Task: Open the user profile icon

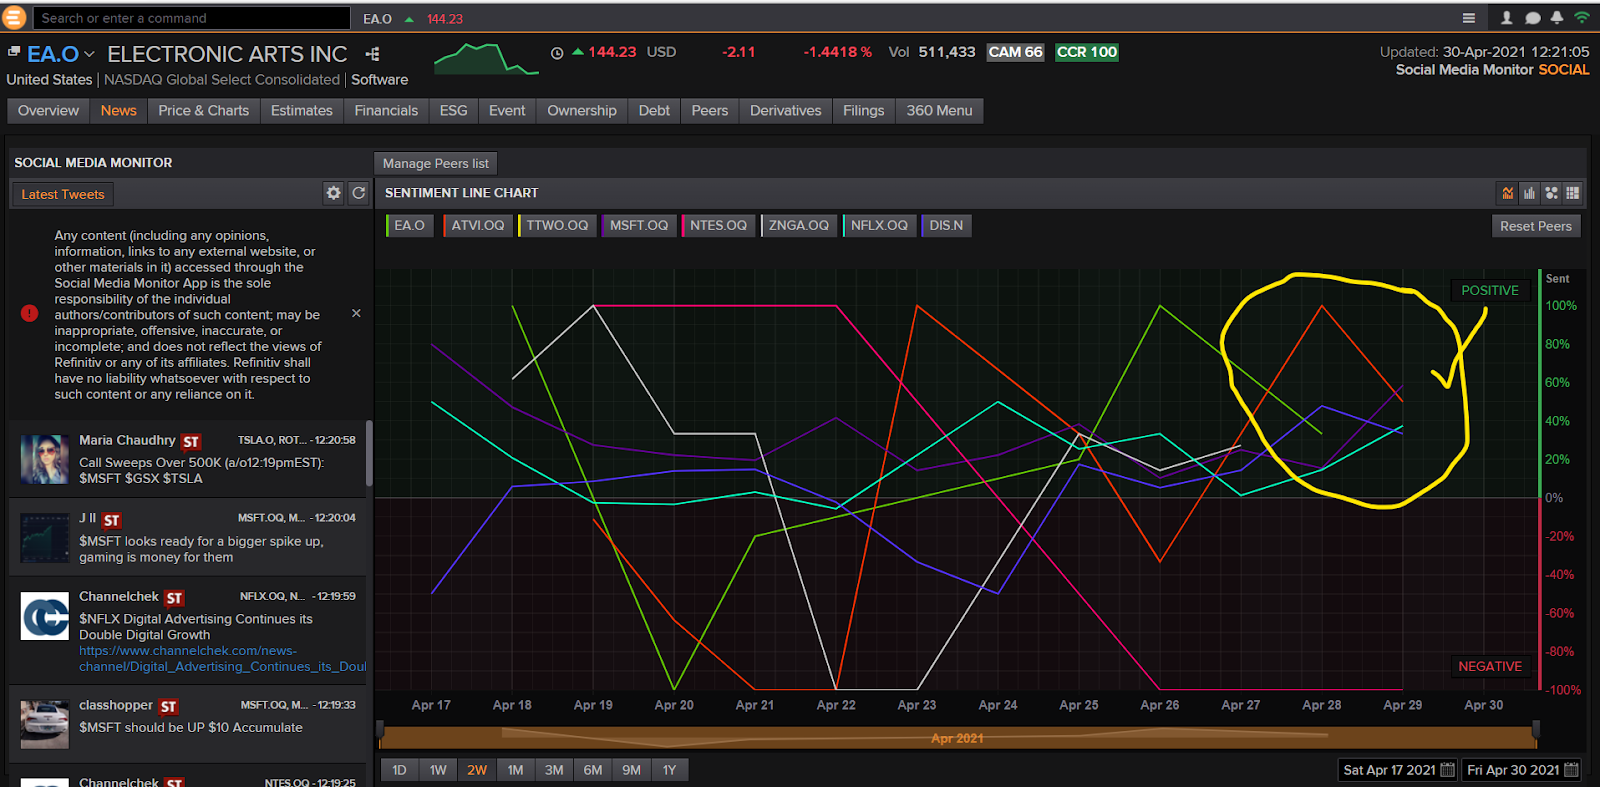Action: 1507,18
